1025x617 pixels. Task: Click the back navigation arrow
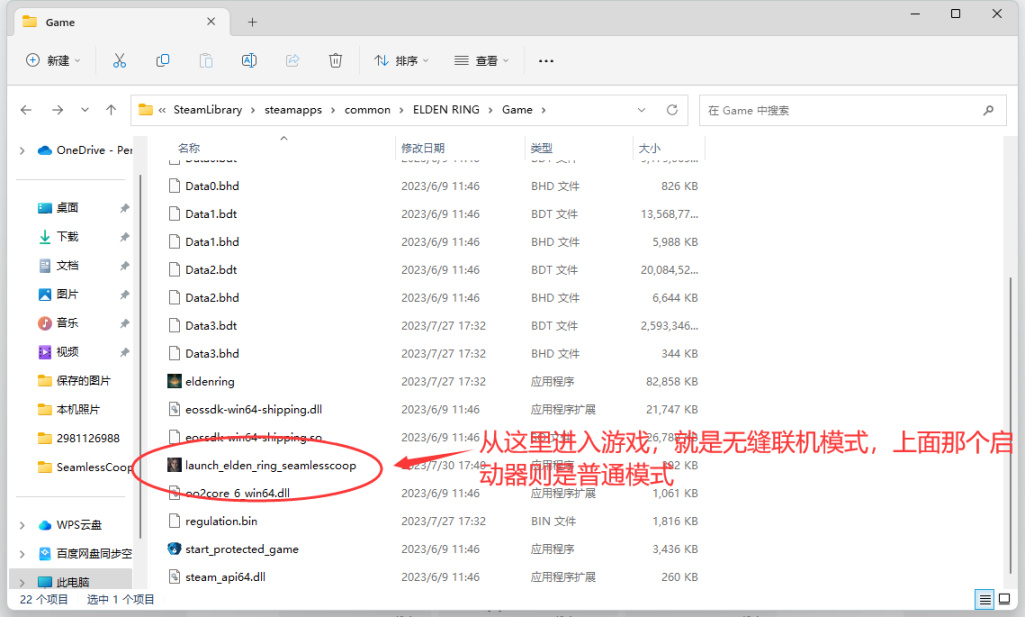pyautogui.click(x=25, y=109)
